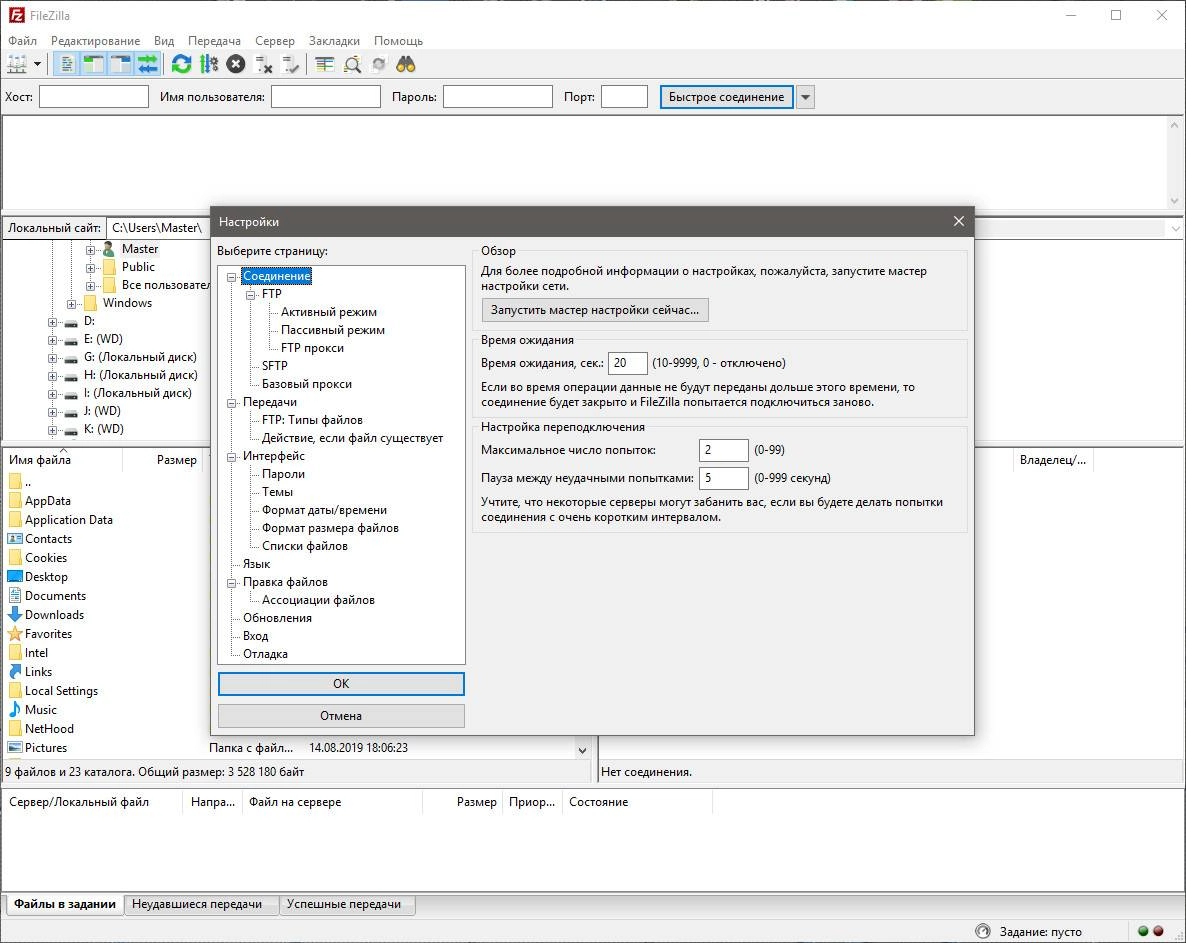Switch to Неудавшиеся передачи tab

[197, 904]
